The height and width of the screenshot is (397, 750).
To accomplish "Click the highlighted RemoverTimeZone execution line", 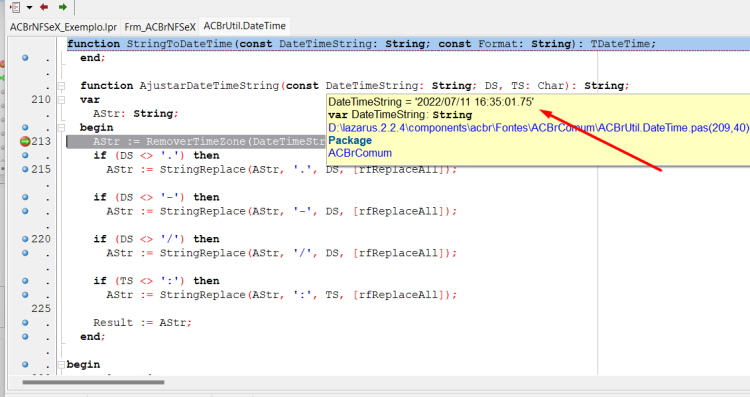I will click(x=196, y=142).
